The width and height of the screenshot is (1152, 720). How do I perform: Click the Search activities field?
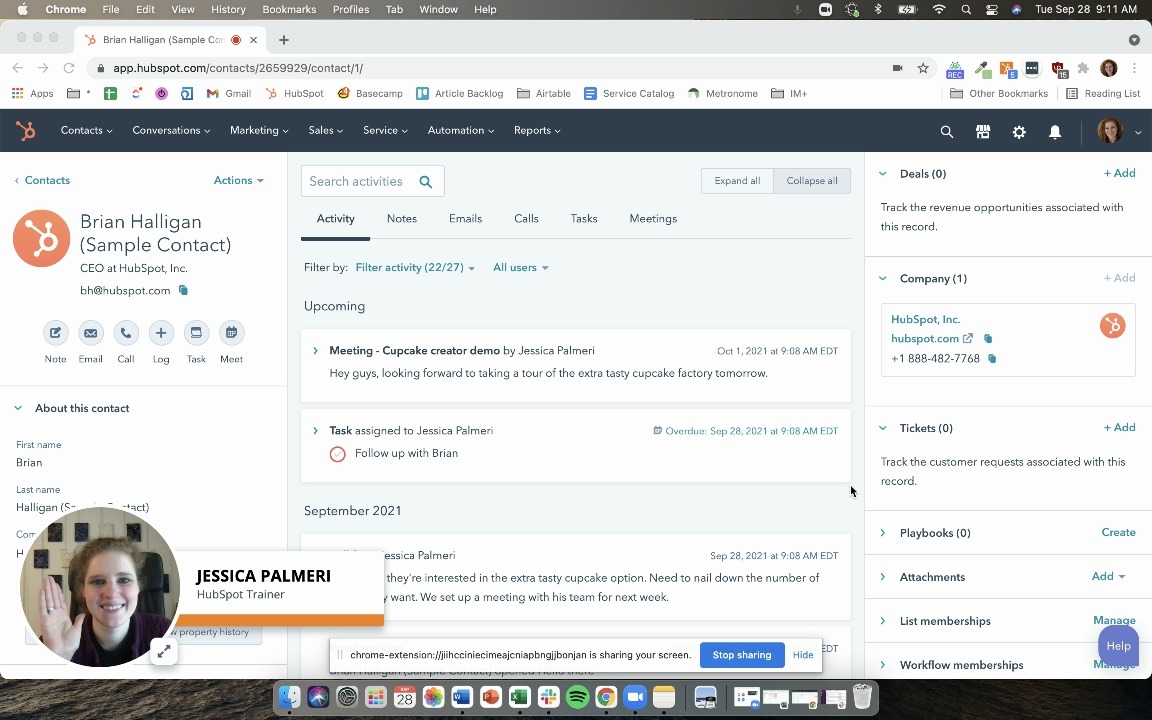(x=358, y=182)
